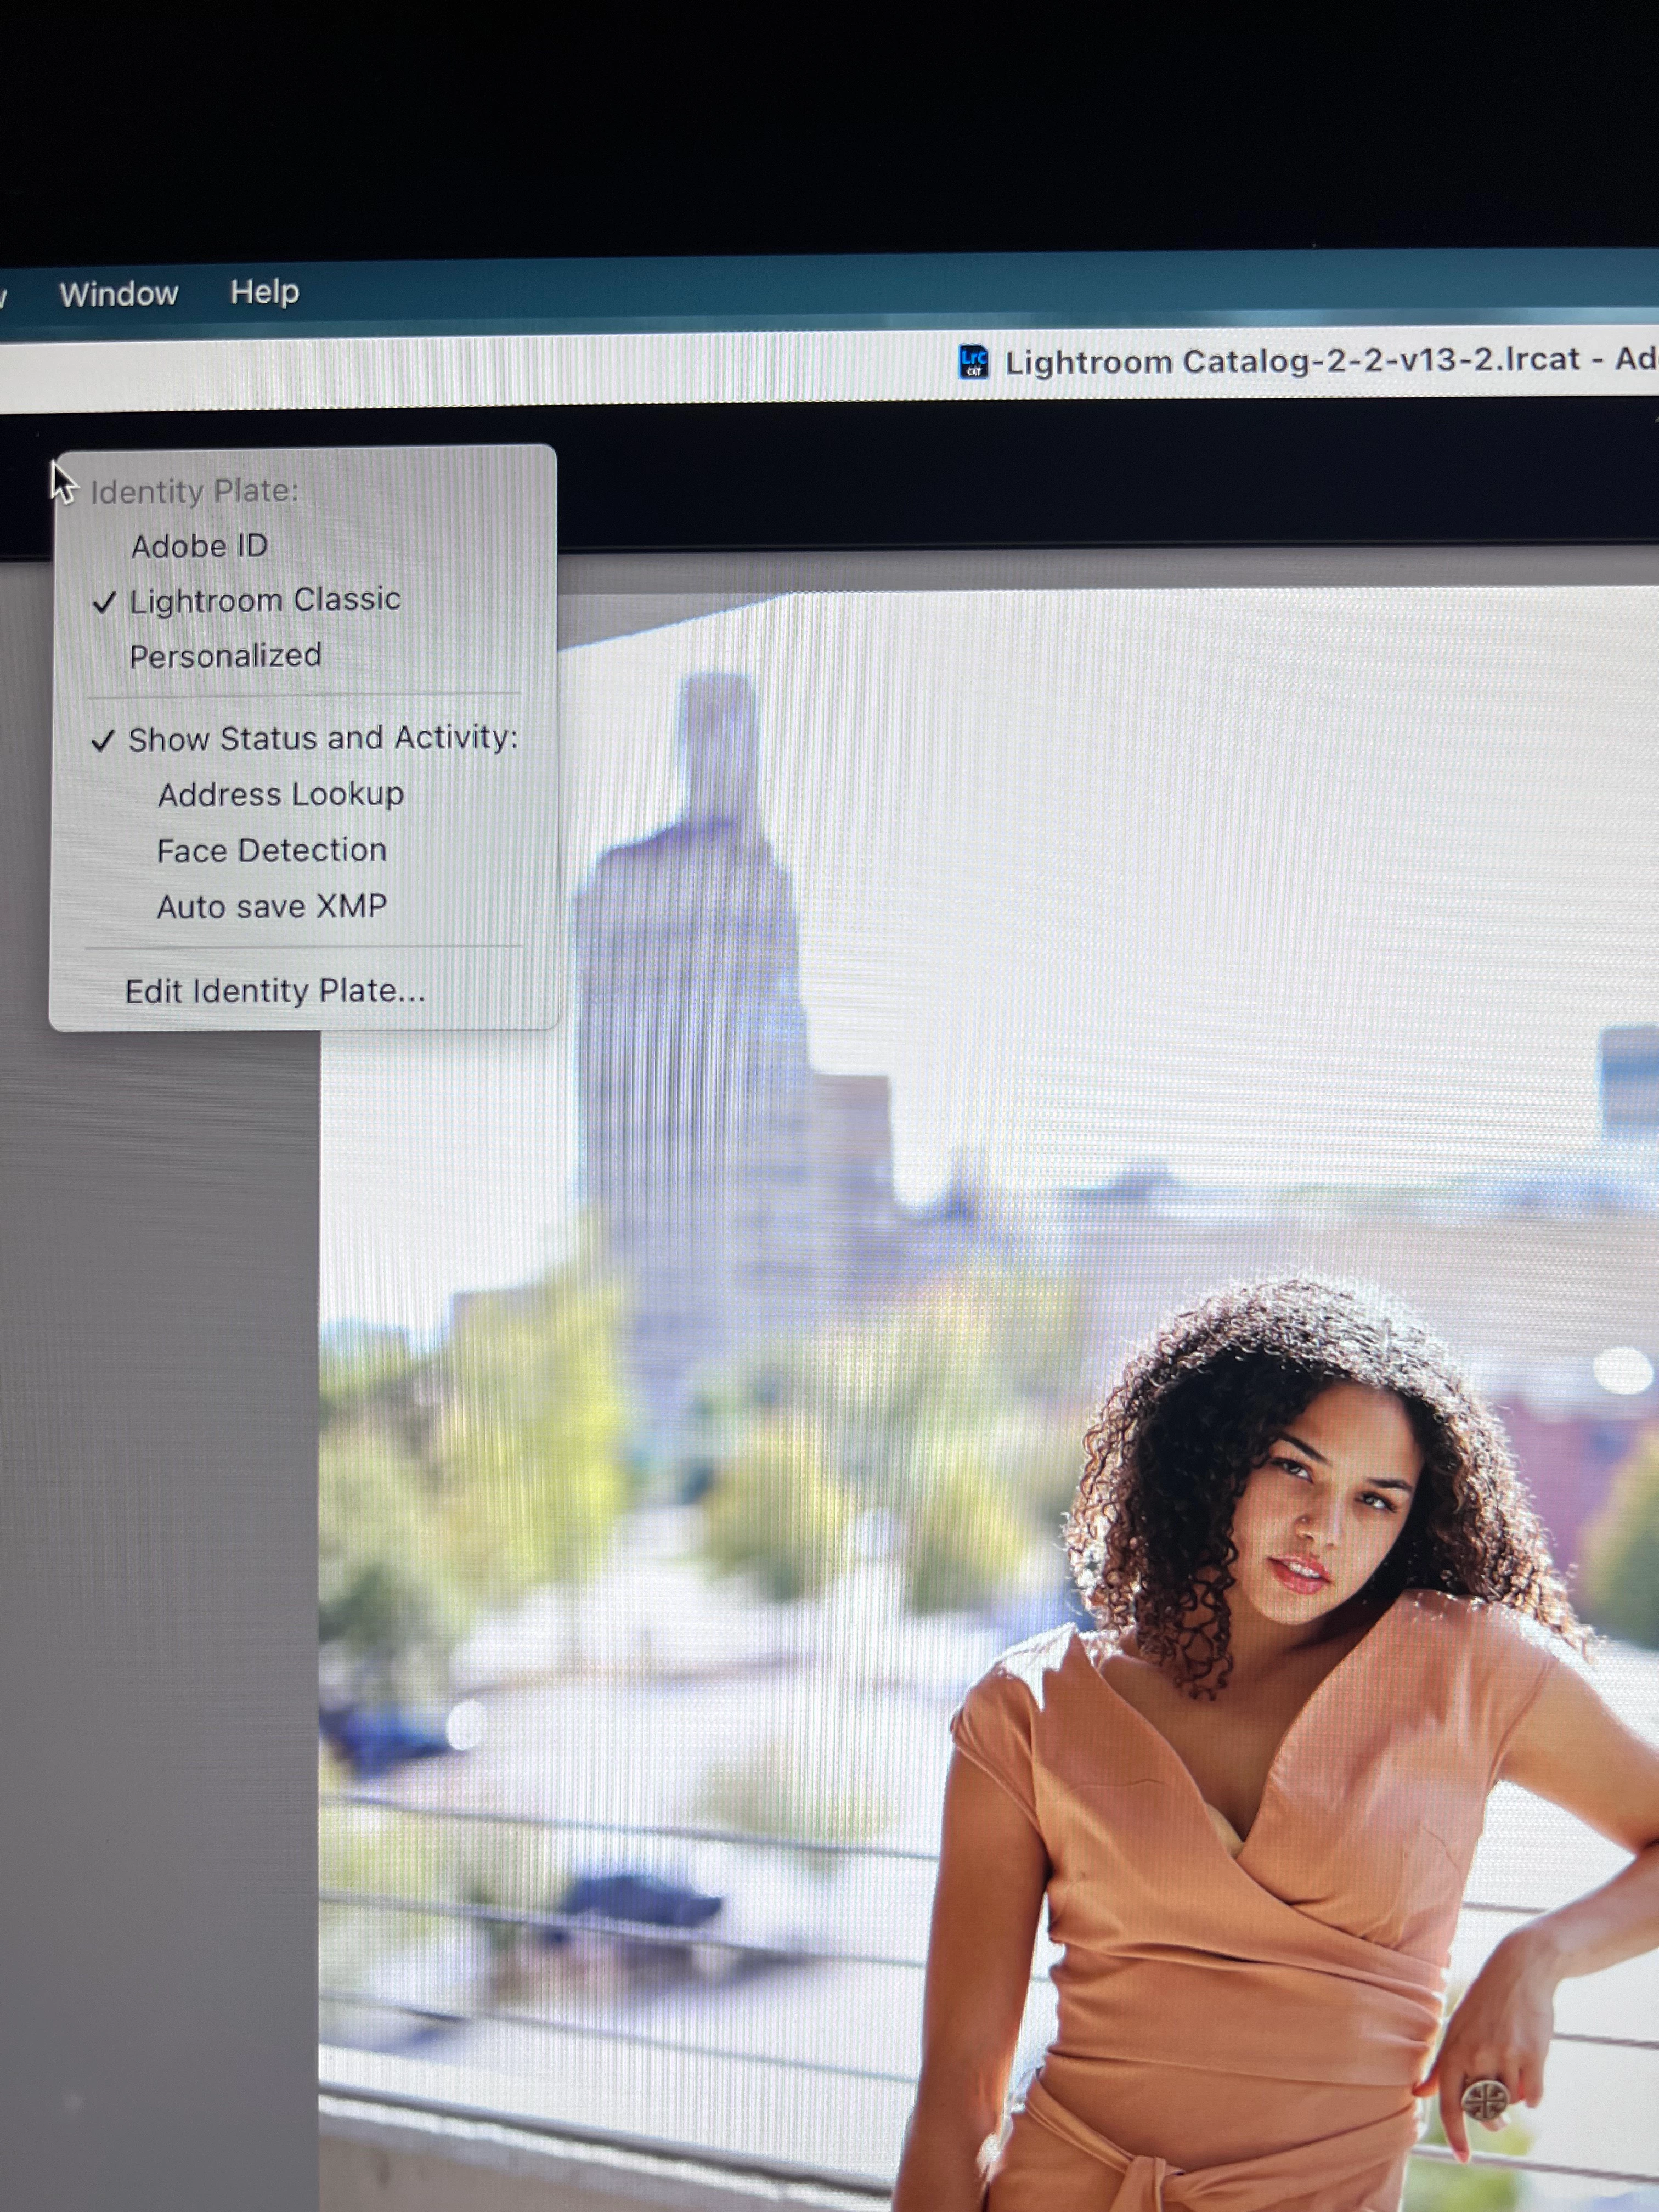
Task: Toggle Address Lookup status option
Action: tap(280, 794)
